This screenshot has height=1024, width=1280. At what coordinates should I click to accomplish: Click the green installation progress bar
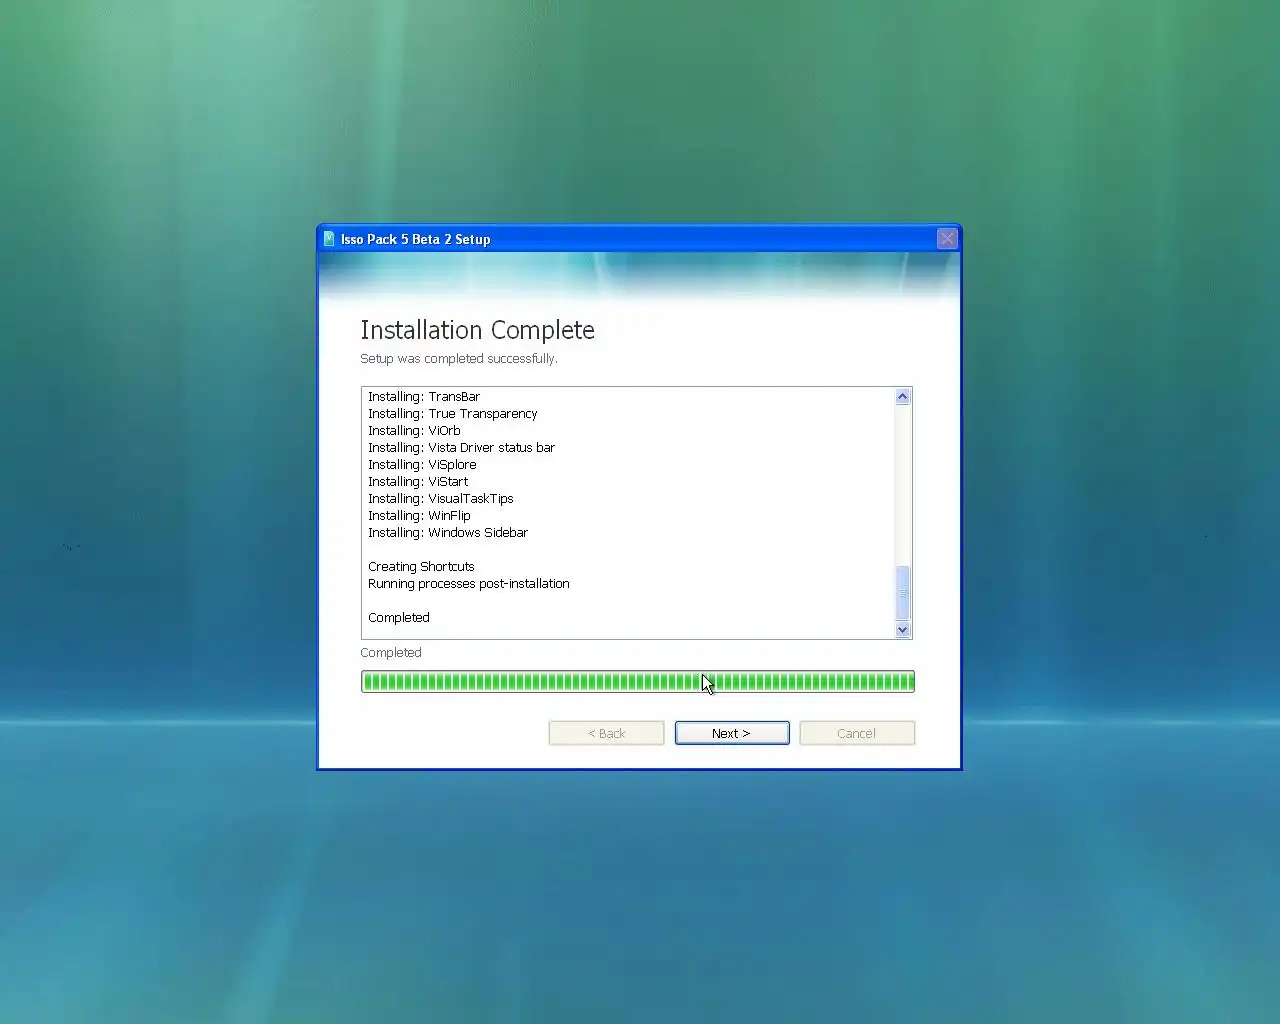(638, 682)
